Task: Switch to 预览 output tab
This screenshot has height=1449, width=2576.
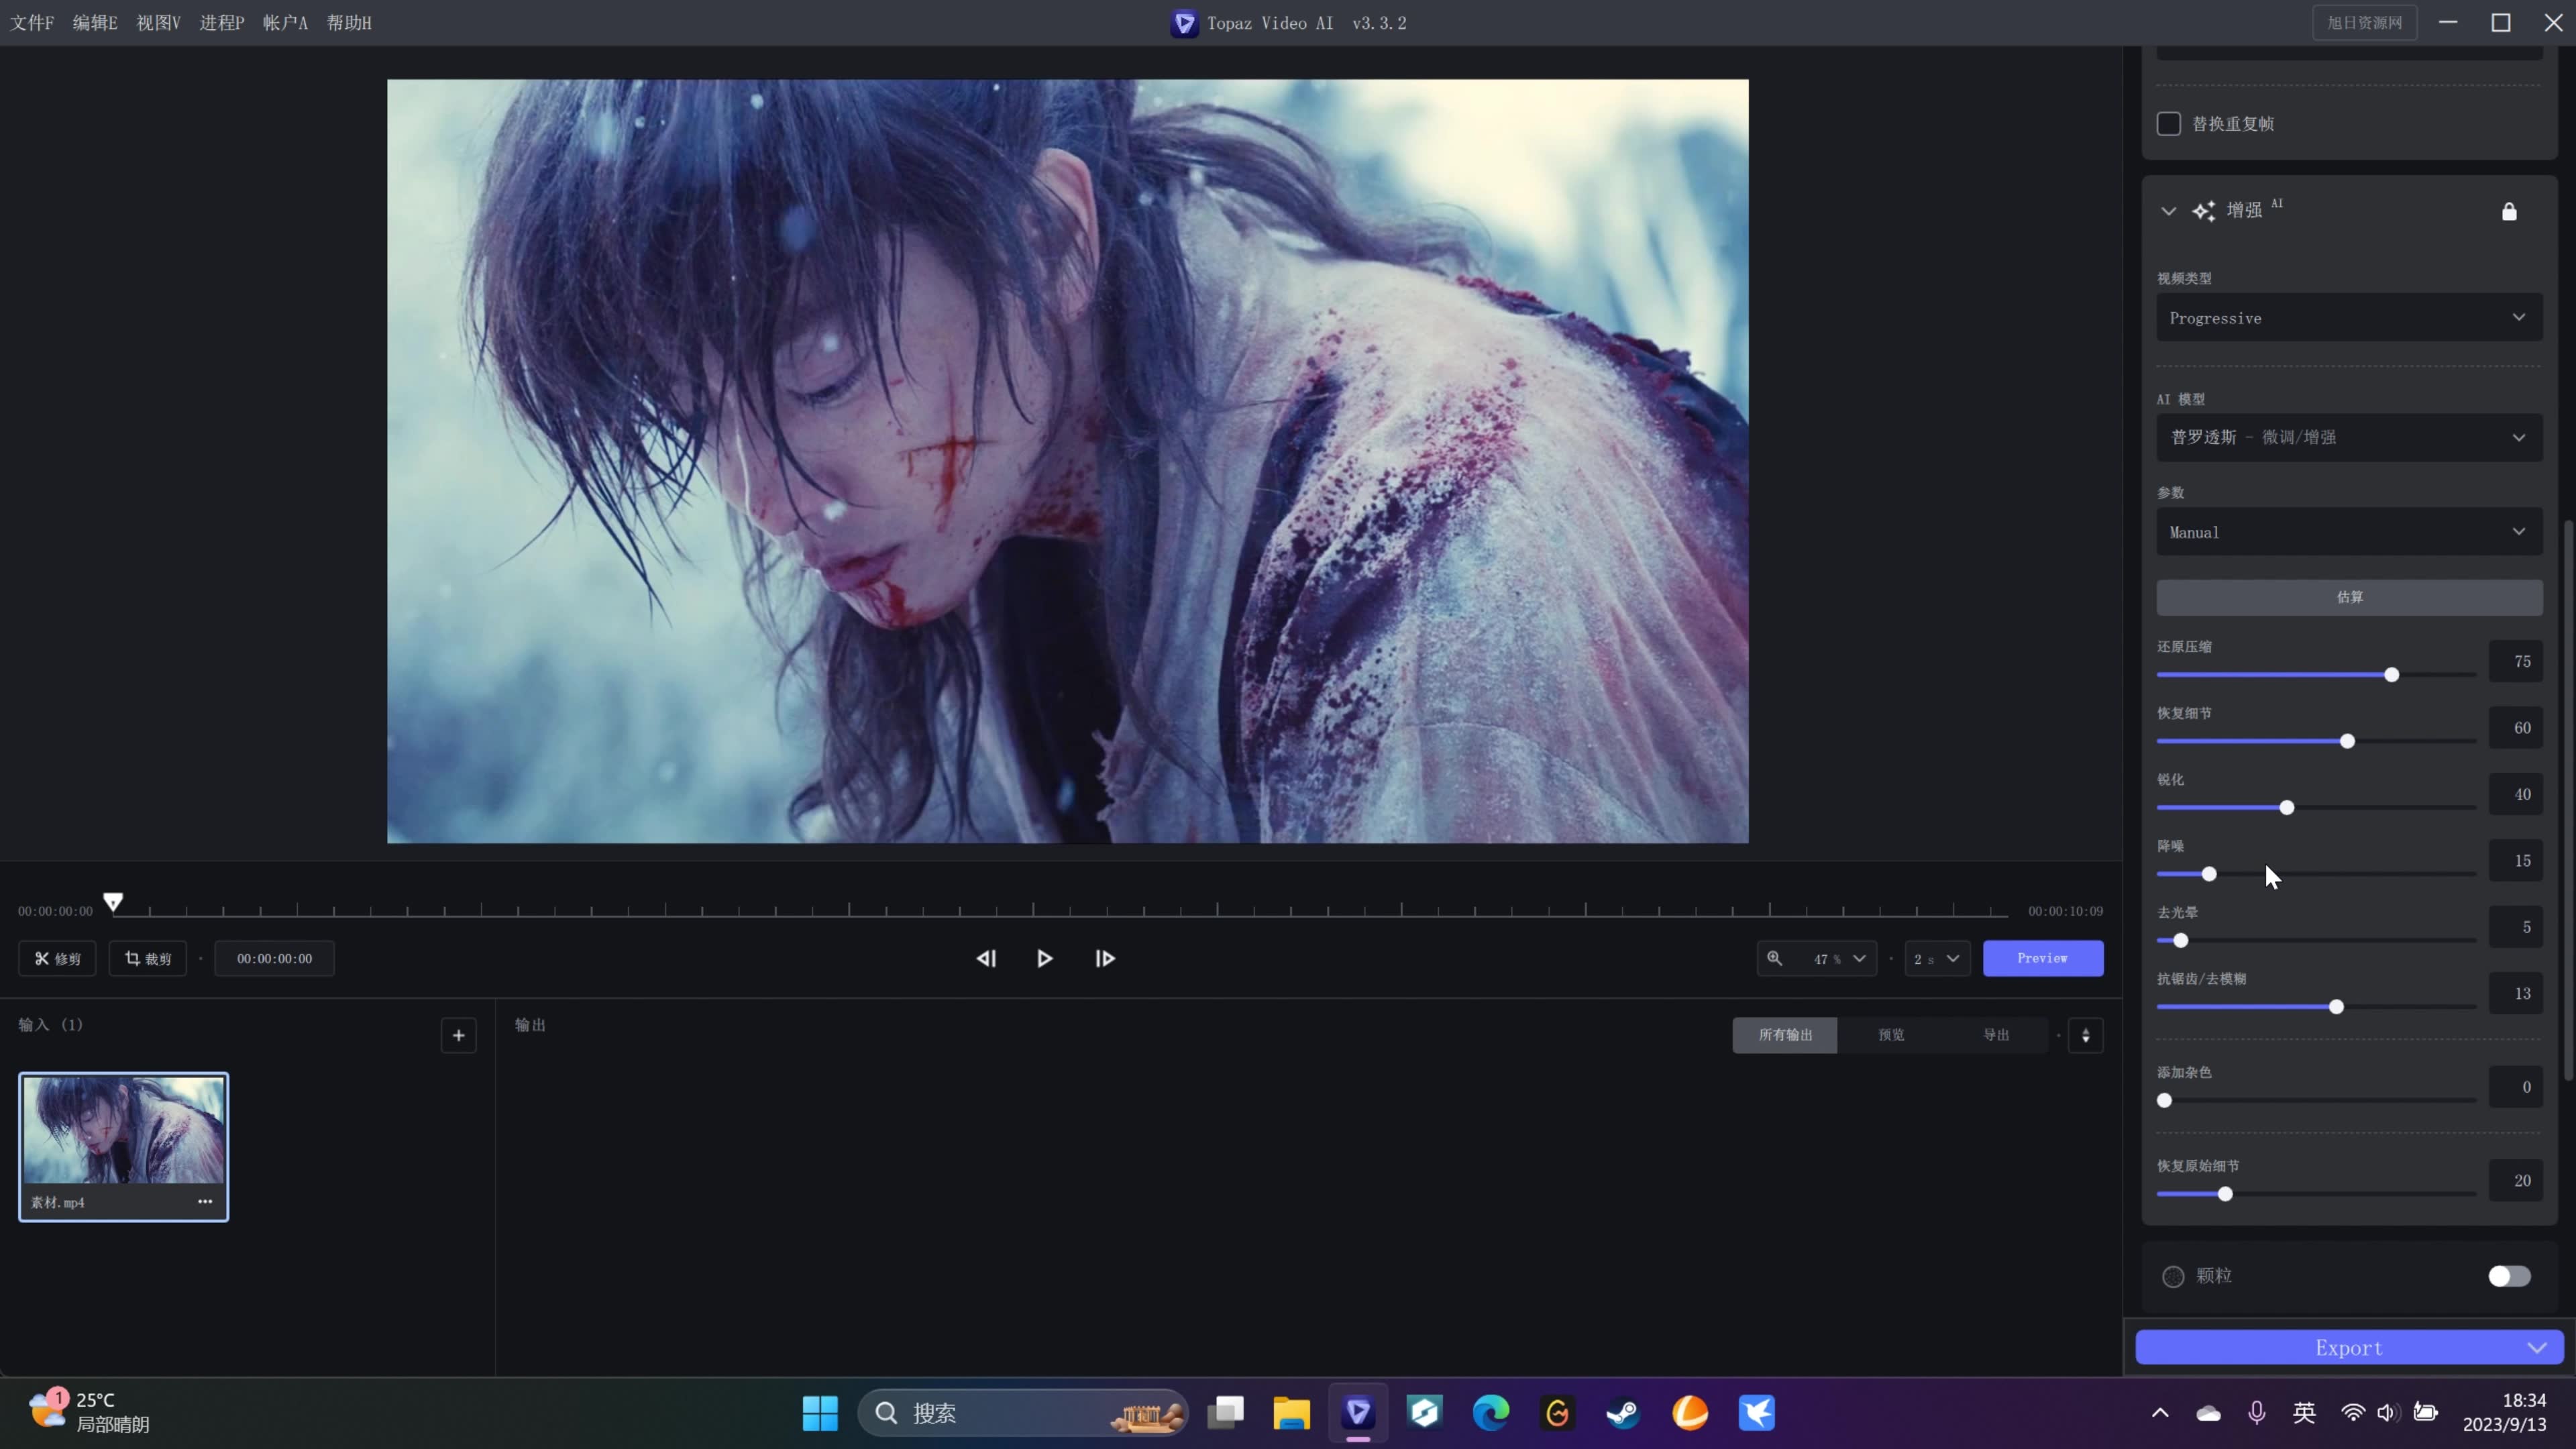Action: click(1891, 1035)
